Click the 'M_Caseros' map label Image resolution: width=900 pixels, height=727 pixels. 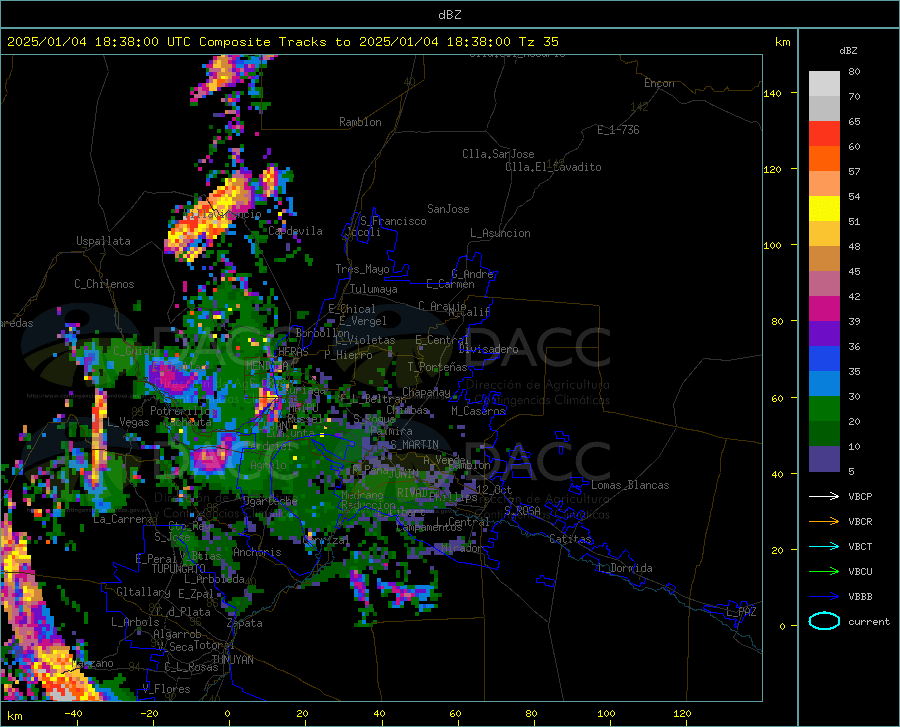coord(478,411)
